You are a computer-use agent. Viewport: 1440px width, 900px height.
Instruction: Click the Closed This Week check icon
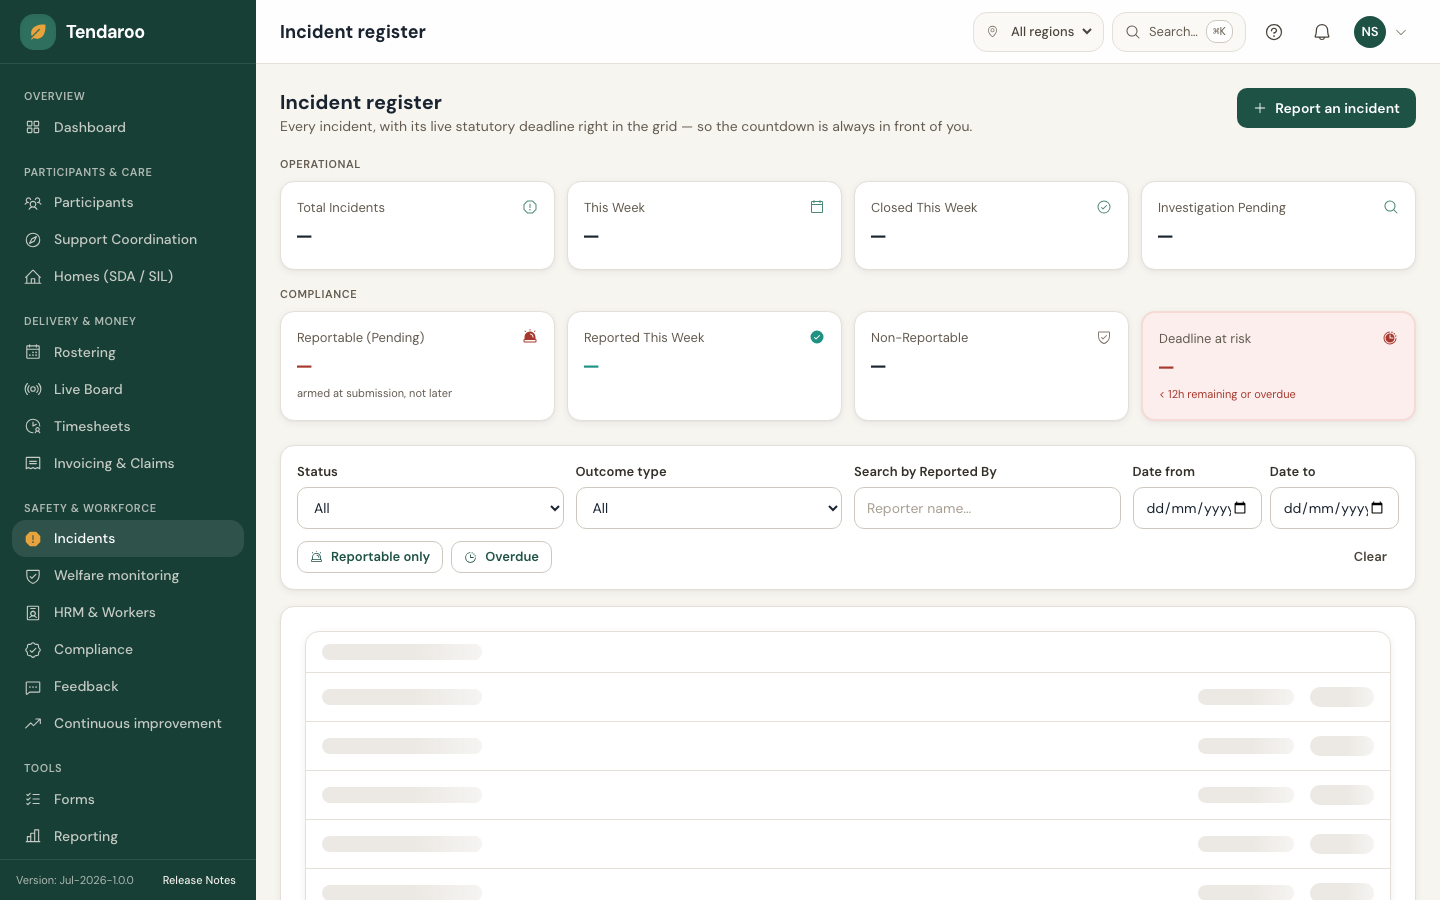click(x=1104, y=207)
